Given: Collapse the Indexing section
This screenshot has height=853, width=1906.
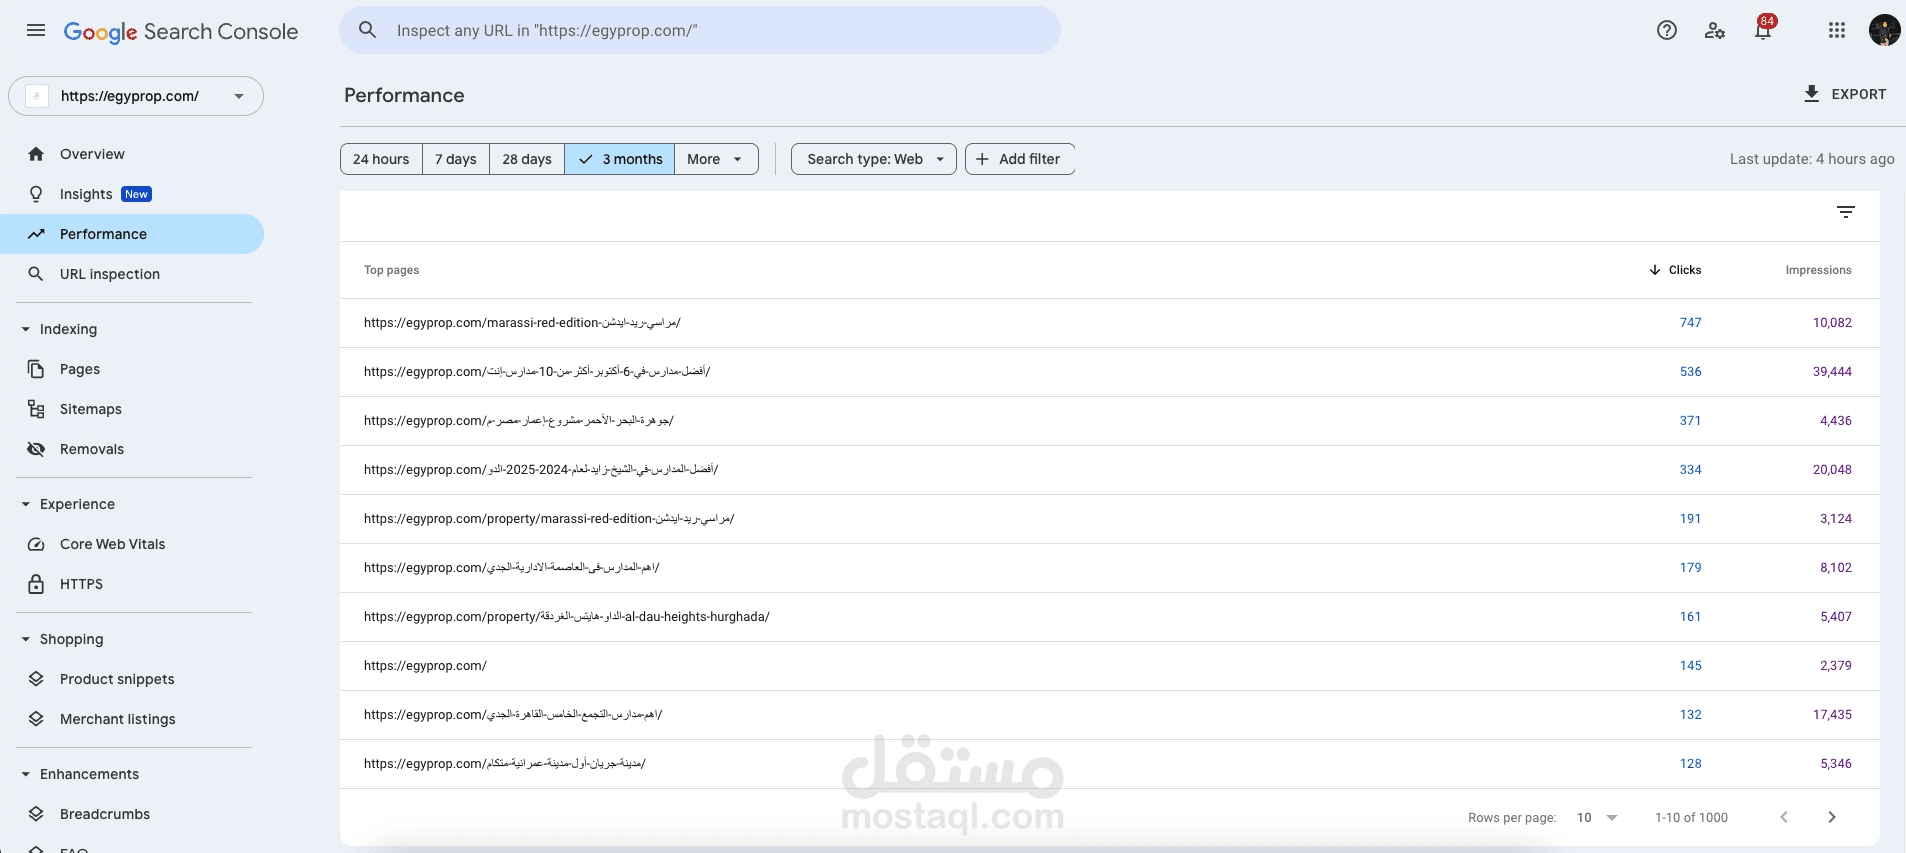Looking at the screenshot, I should (x=26, y=329).
